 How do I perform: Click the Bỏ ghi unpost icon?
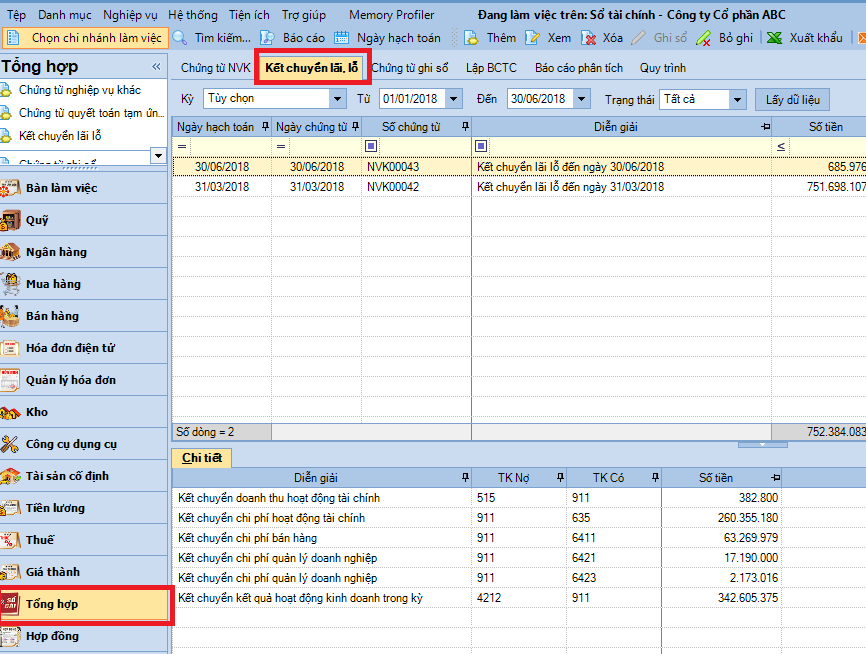pyautogui.click(x=704, y=38)
